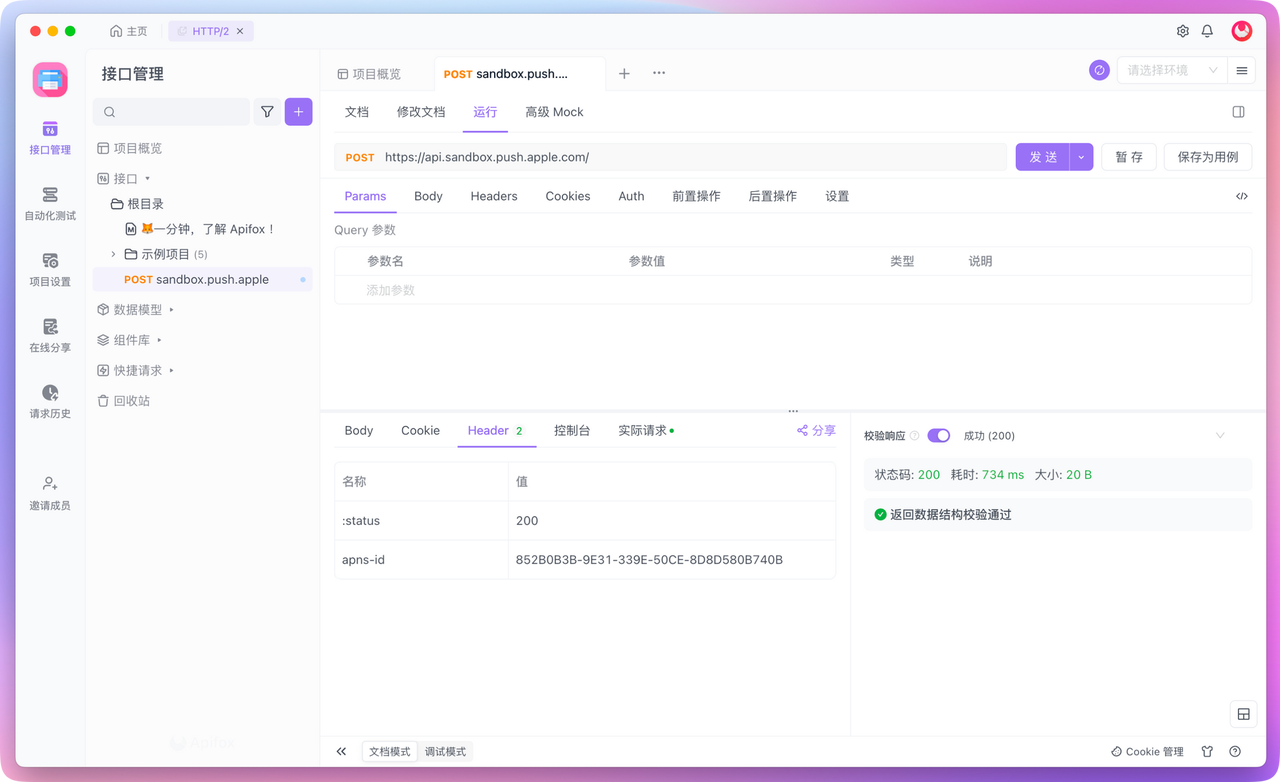
Task: Switch to the 文档 tab
Action: point(357,112)
